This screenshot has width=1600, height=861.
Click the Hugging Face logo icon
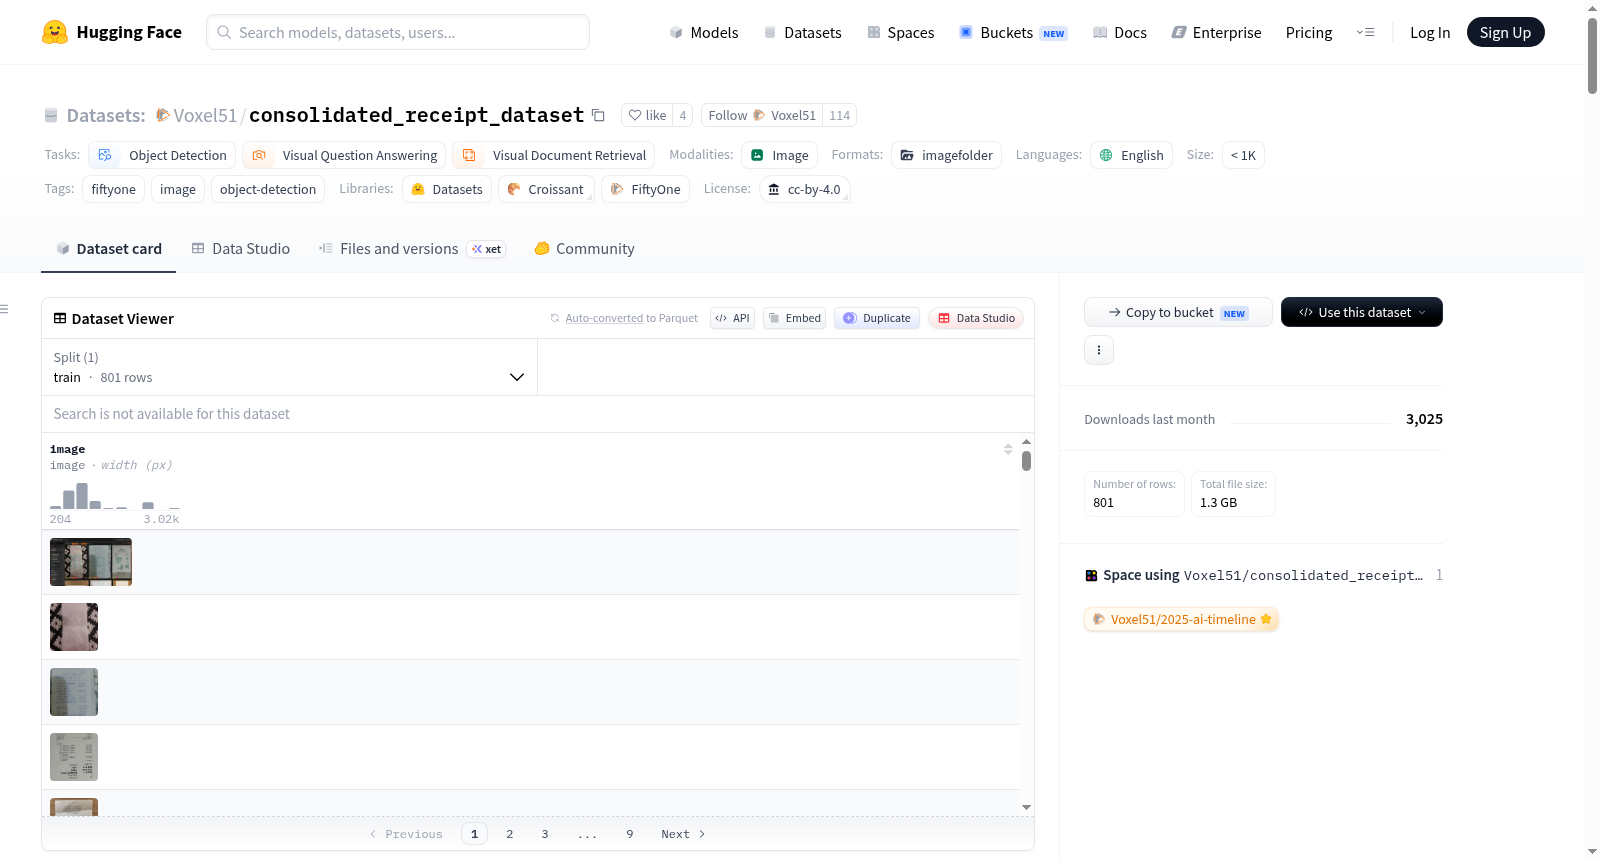pos(55,32)
